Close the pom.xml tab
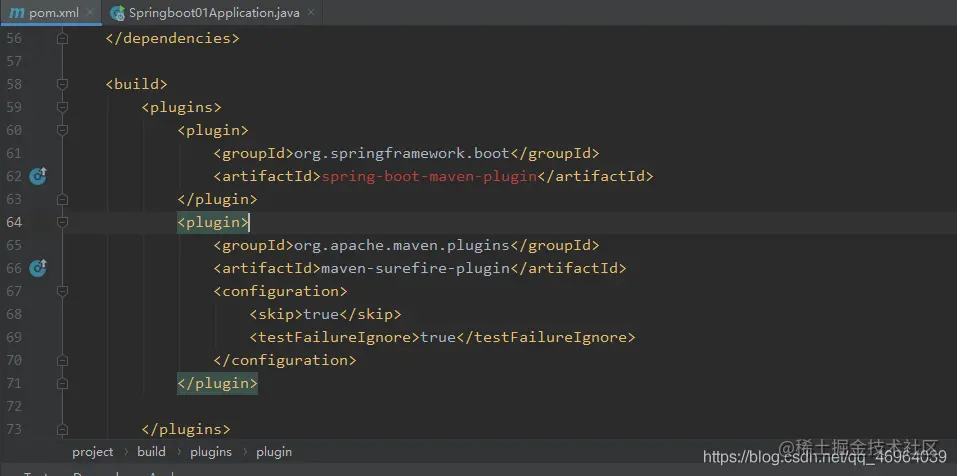The width and height of the screenshot is (957, 476). [89, 12]
